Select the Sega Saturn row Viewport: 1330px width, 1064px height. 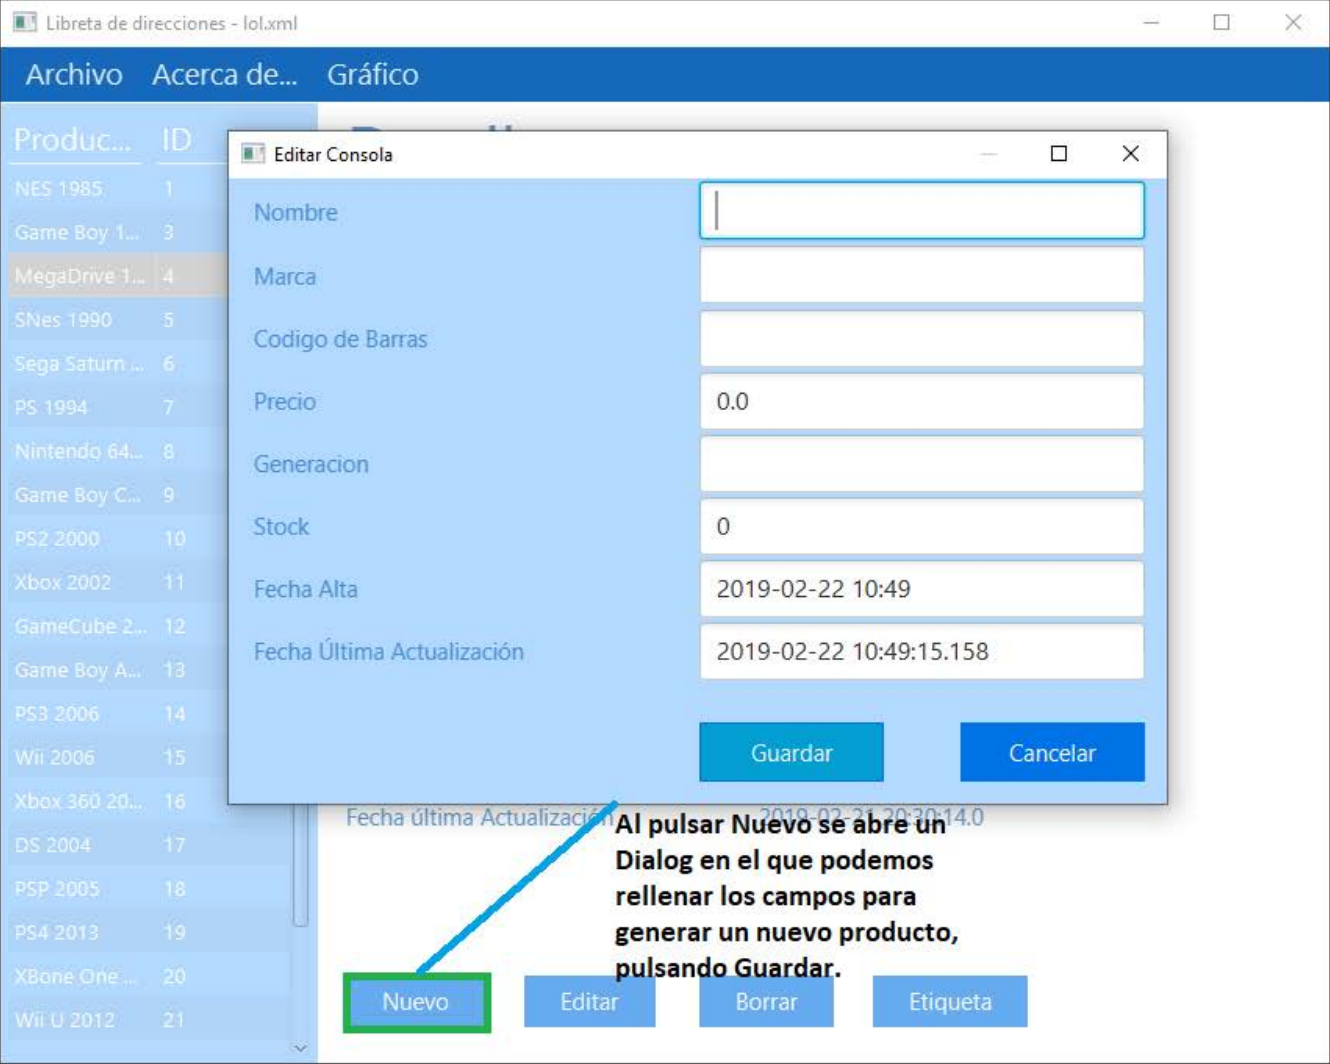118,363
